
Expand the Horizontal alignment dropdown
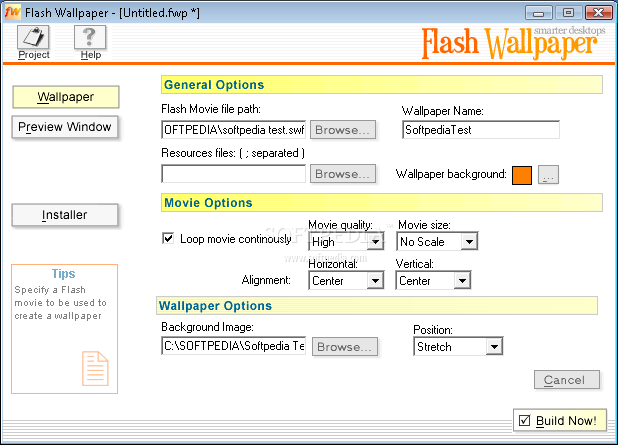pos(346,281)
